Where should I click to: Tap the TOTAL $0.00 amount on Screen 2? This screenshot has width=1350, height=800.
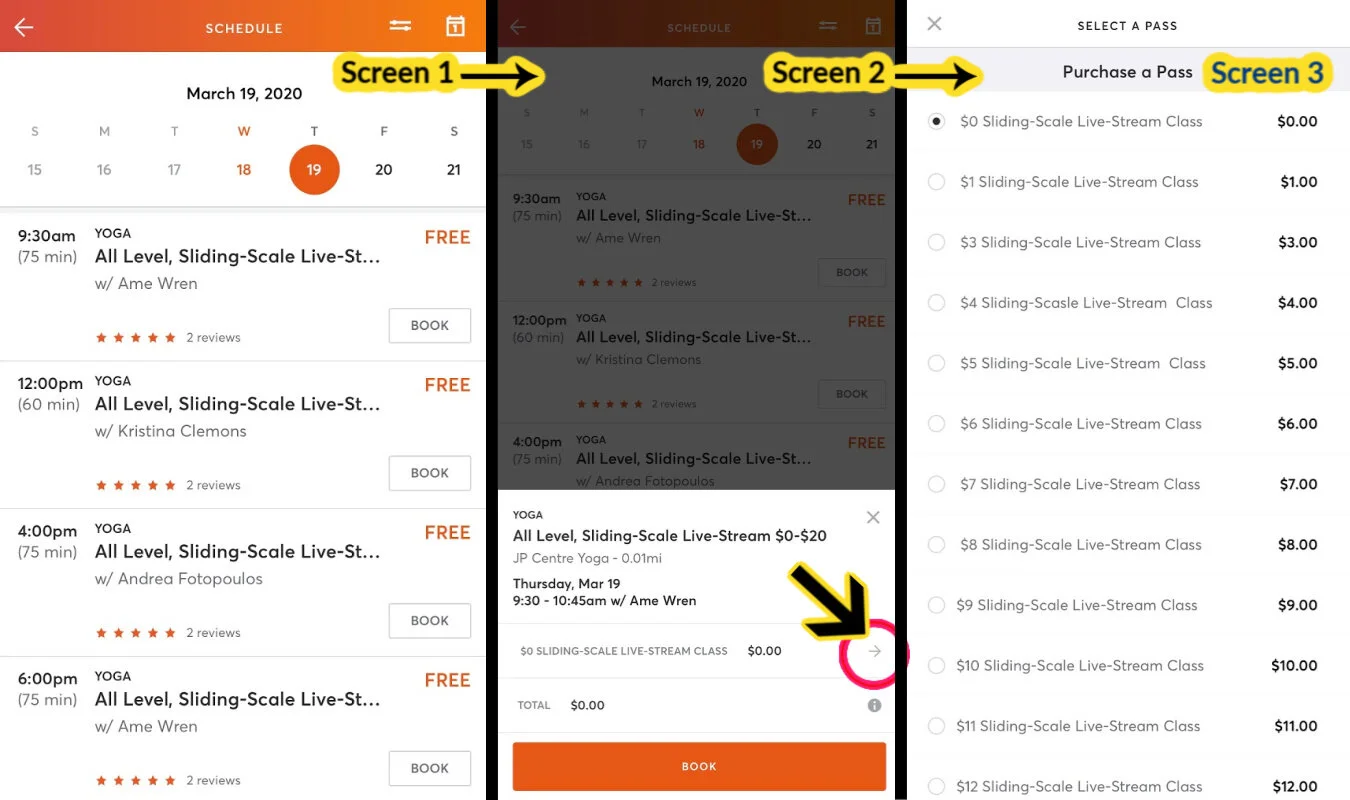pos(587,706)
